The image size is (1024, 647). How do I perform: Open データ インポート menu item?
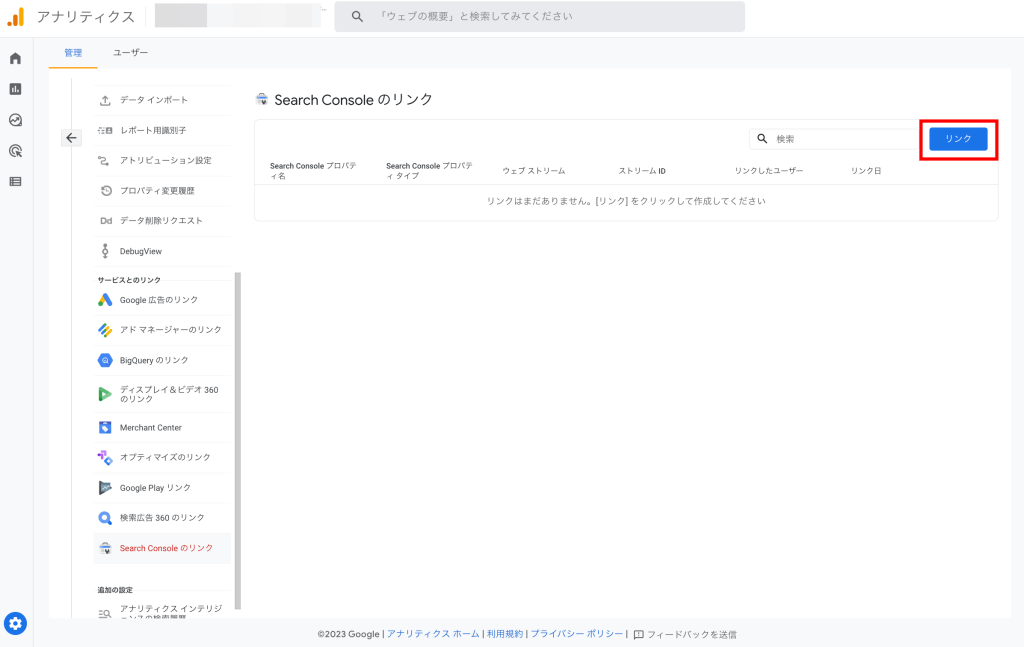click(162, 101)
